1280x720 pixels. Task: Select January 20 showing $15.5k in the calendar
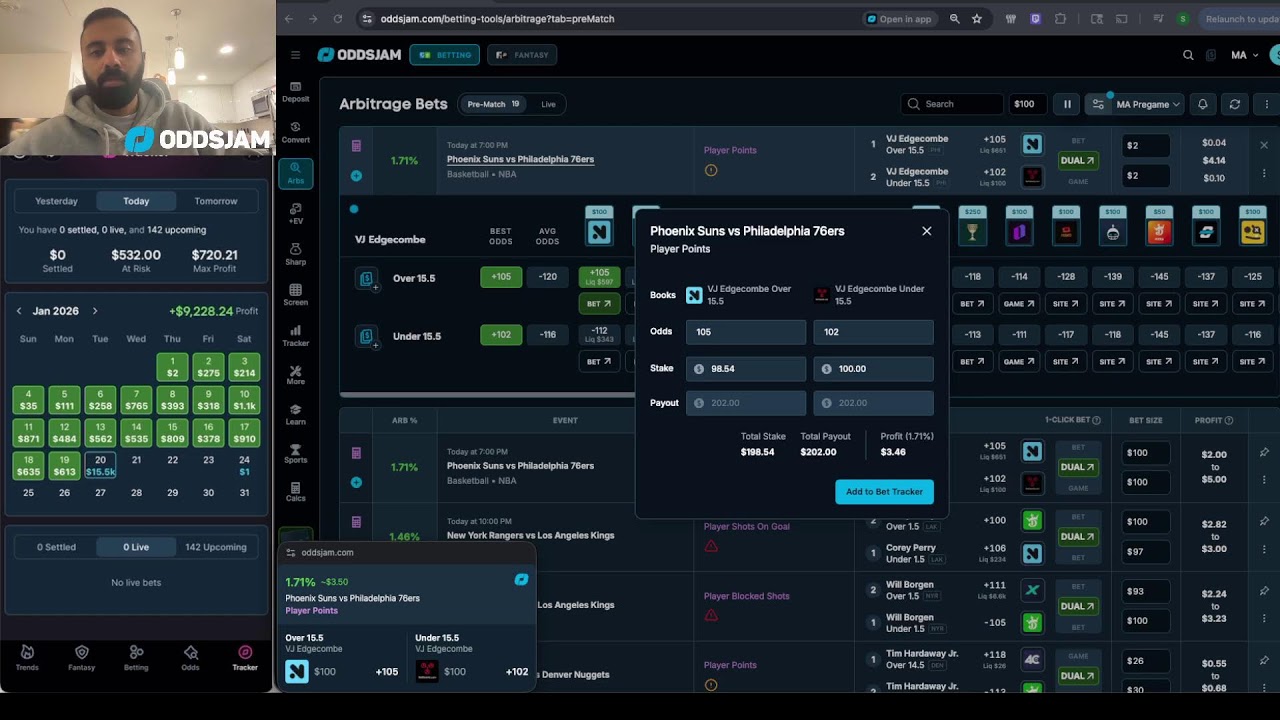point(100,466)
